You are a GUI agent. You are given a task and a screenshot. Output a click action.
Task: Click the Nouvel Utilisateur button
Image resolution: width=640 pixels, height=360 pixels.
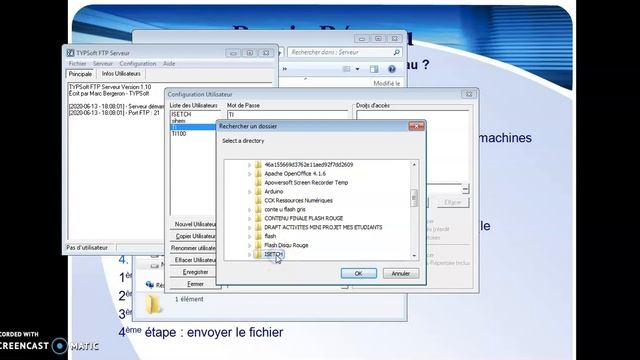pyautogui.click(x=194, y=224)
